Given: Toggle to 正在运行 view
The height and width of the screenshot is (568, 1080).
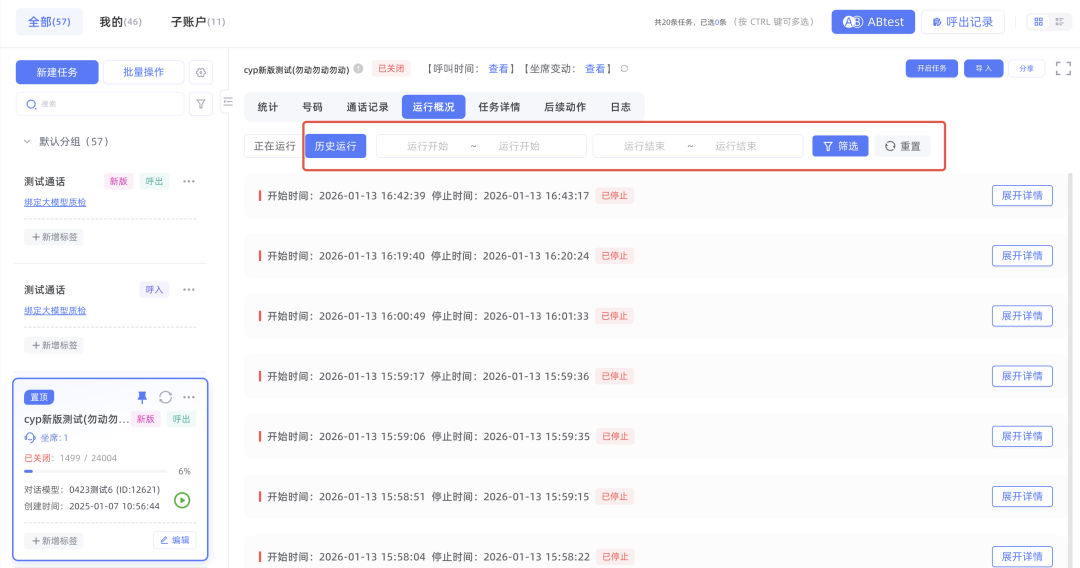Looking at the screenshot, I should (274, 146).
